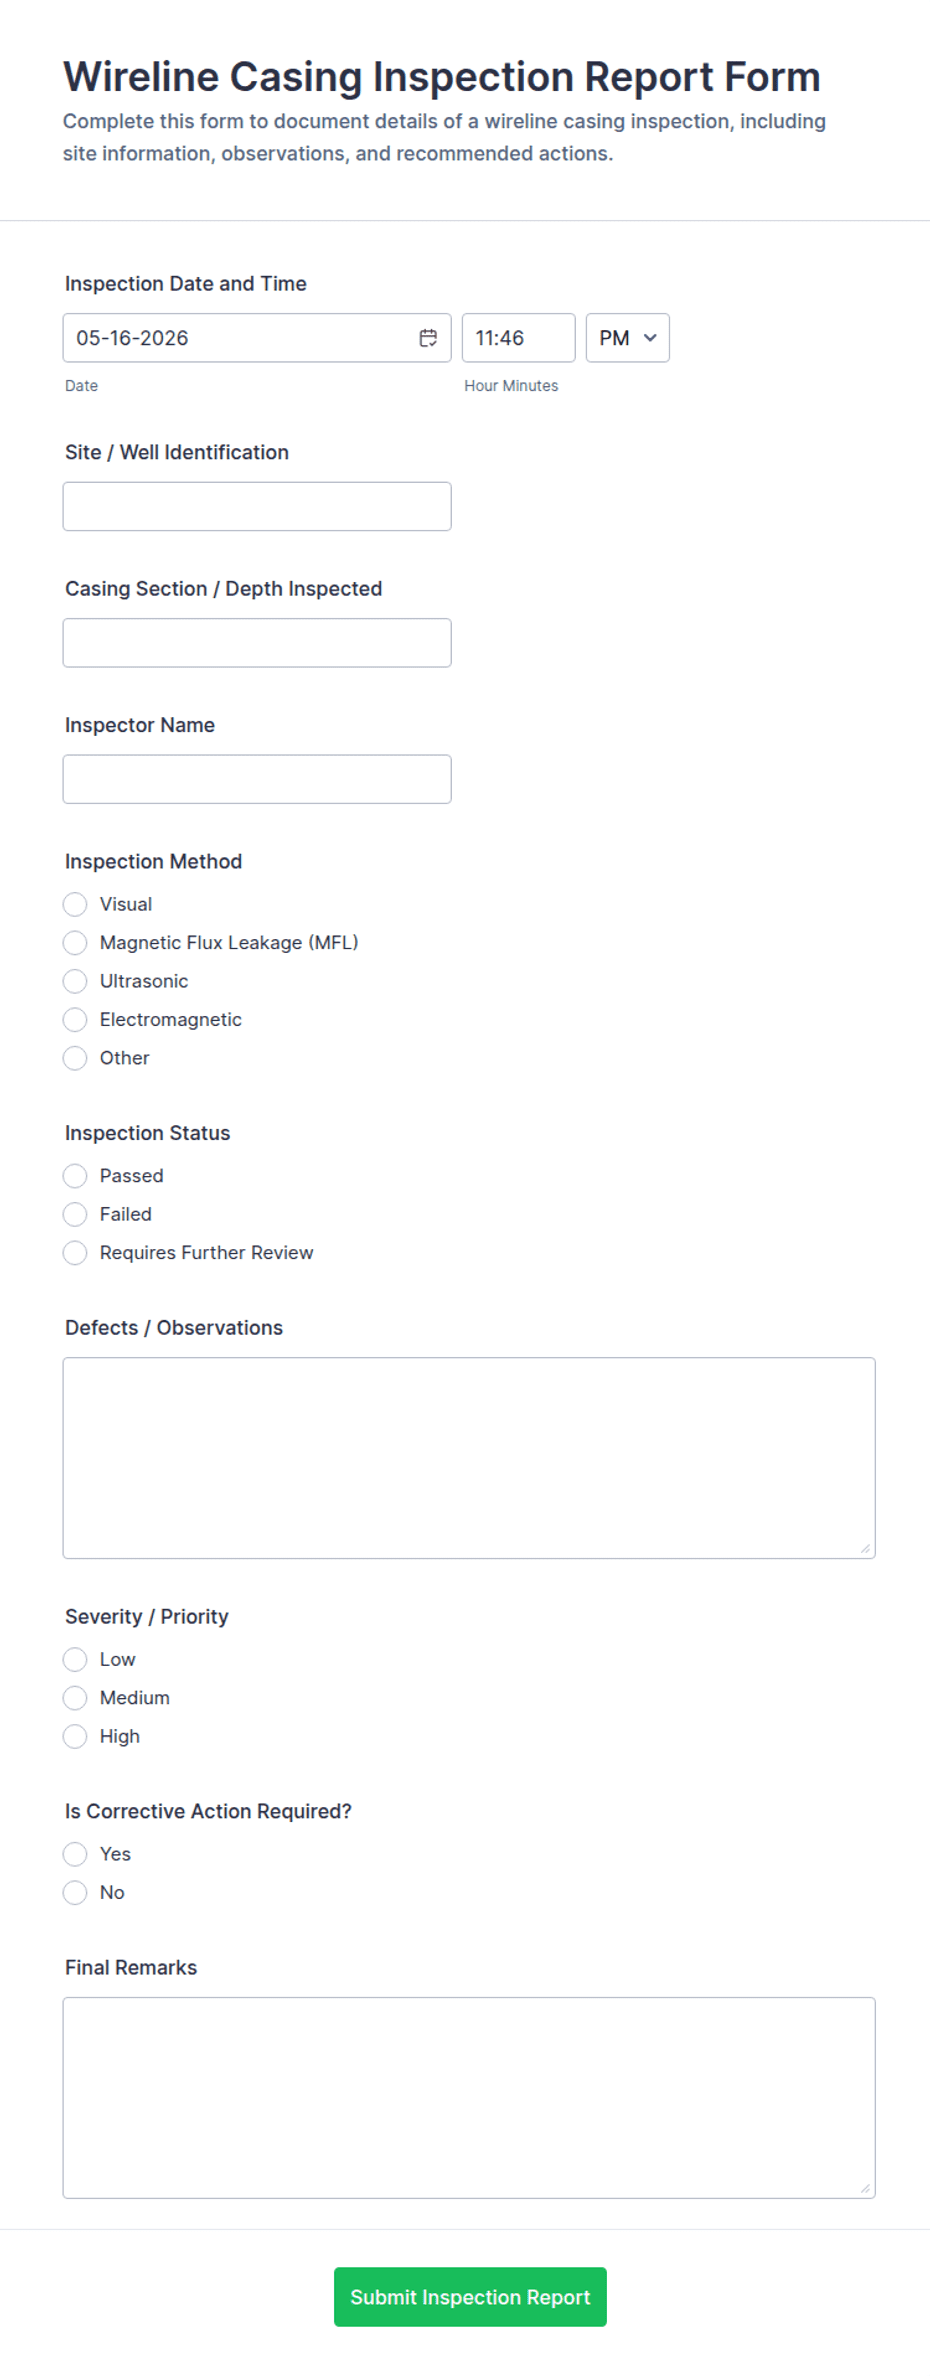Click the Defects / Observations text area
The height and width of the screenshot is (2376, 930).
pyautogui.click(x=469, y=1458)
